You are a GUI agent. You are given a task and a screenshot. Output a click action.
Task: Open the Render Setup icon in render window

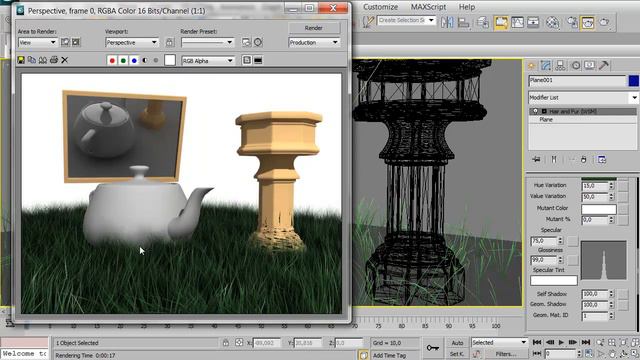(x=246, y=42)
